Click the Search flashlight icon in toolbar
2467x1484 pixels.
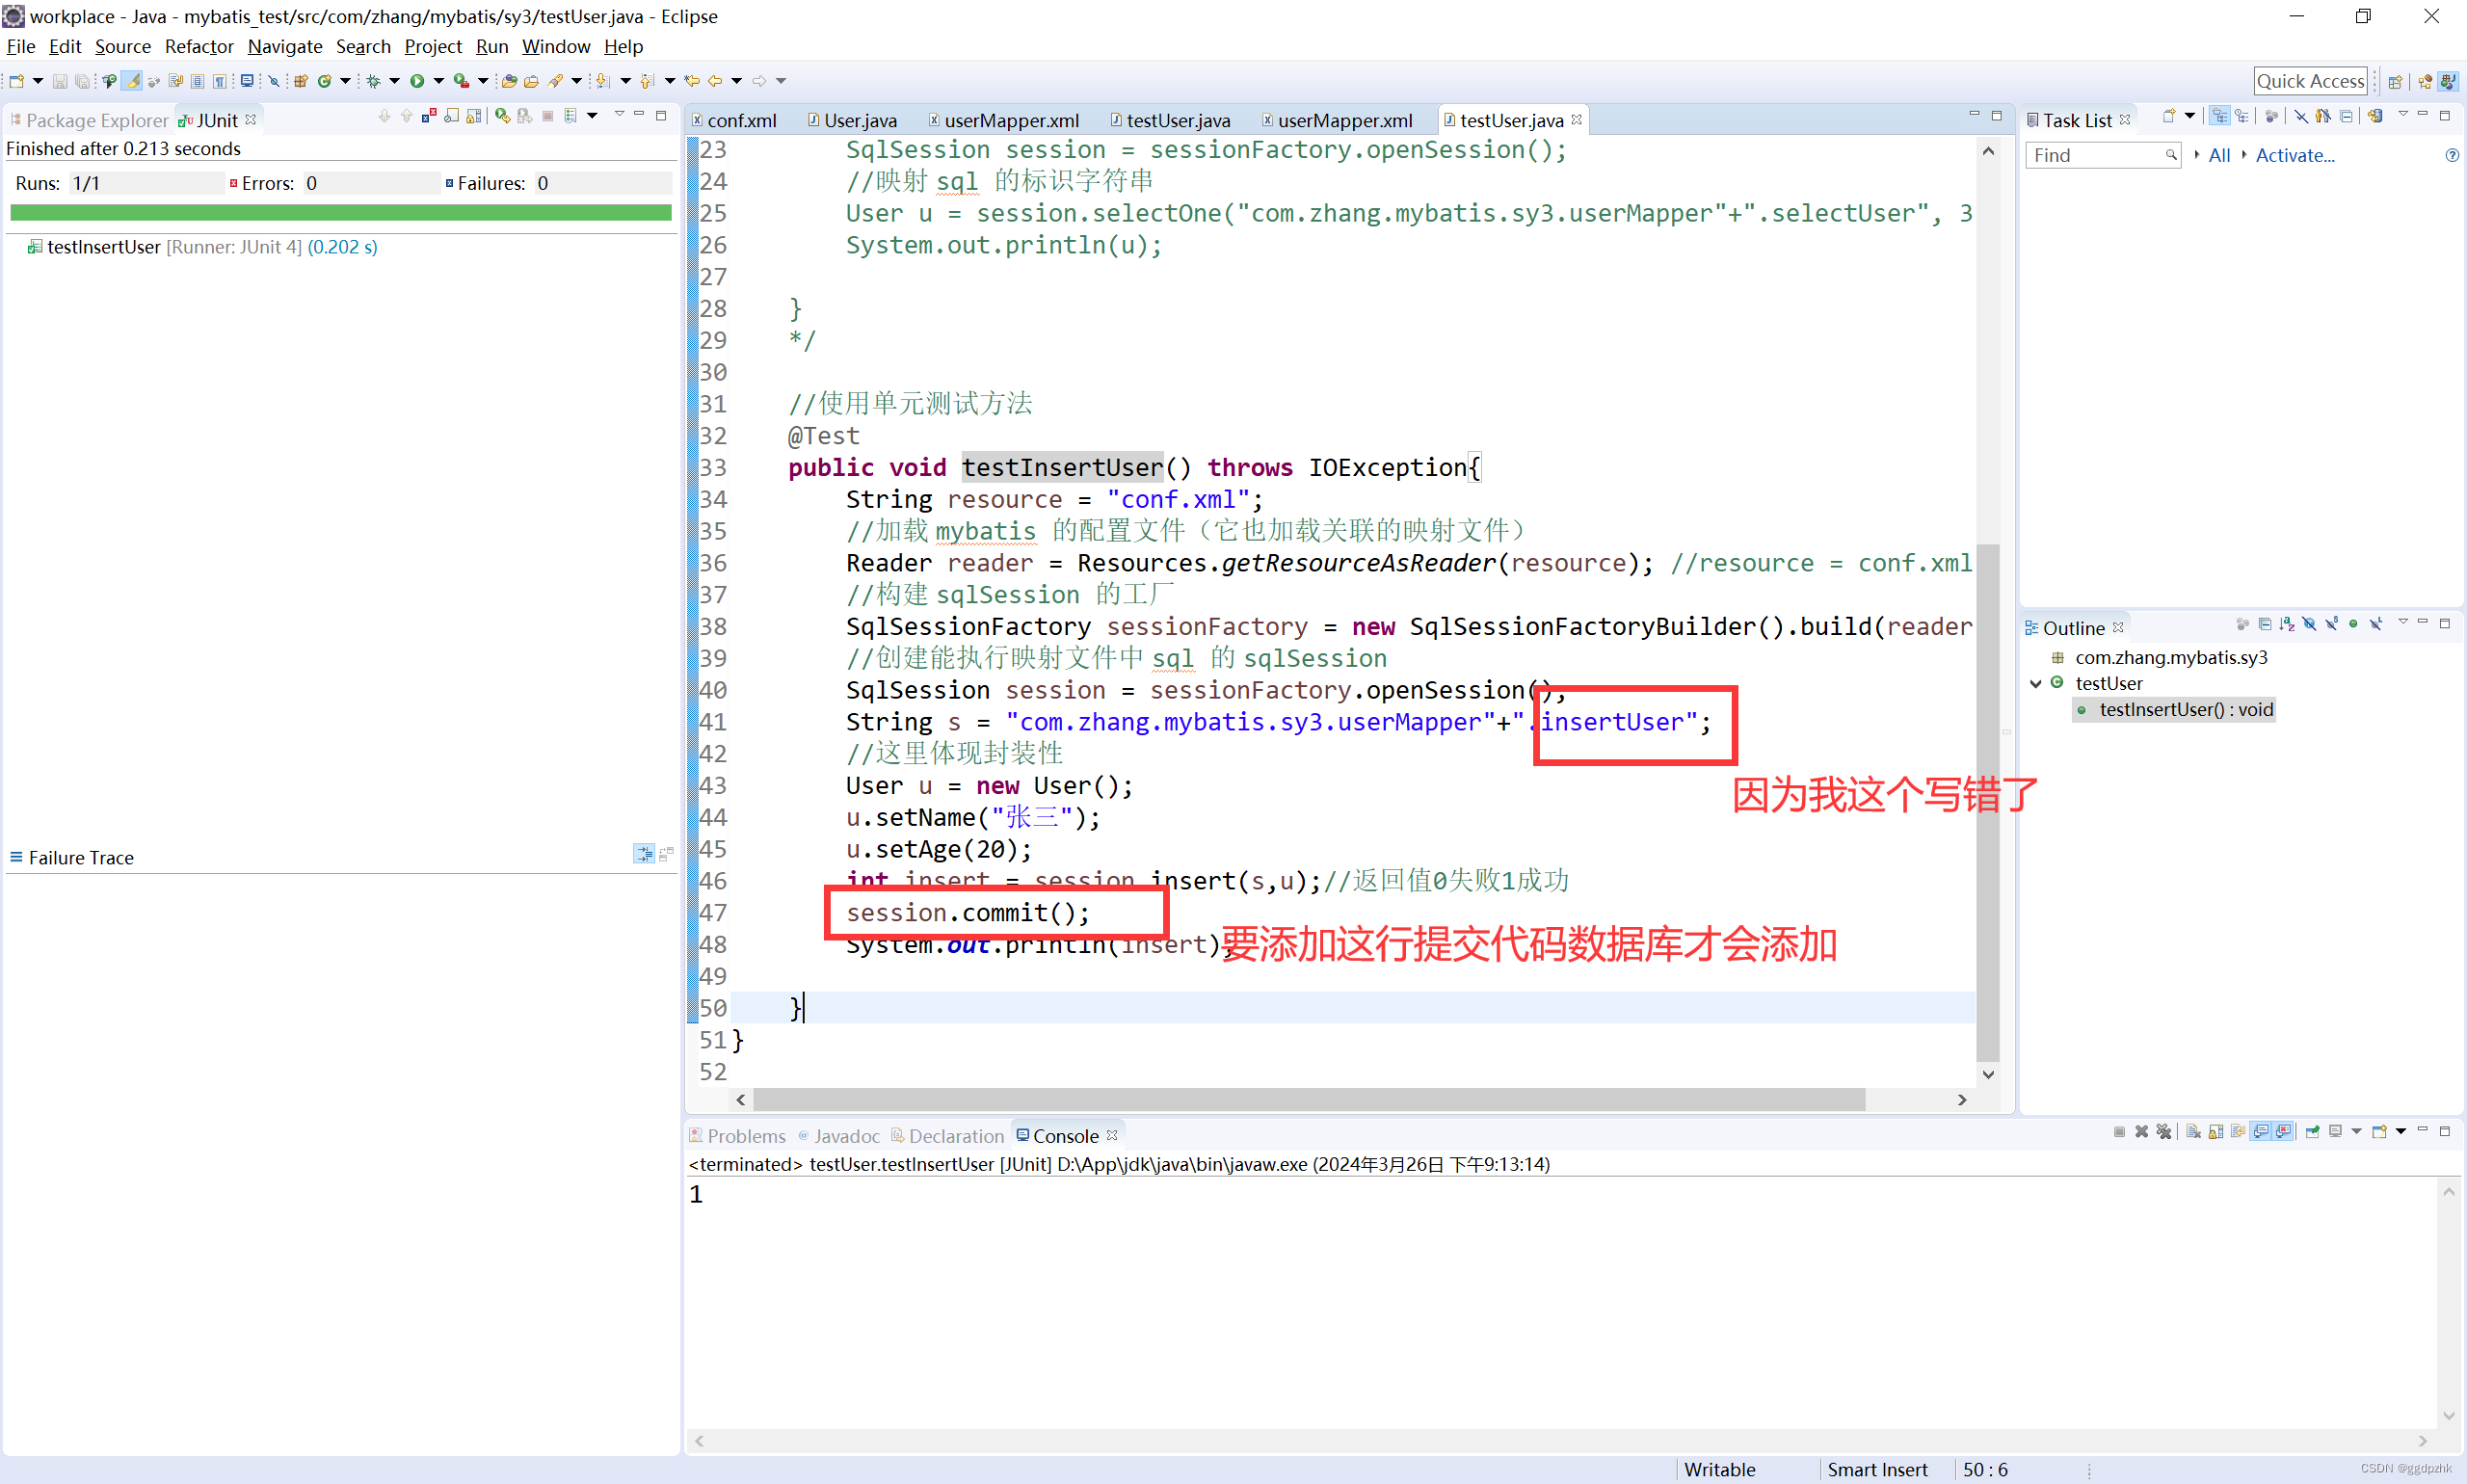pos(555,81)
